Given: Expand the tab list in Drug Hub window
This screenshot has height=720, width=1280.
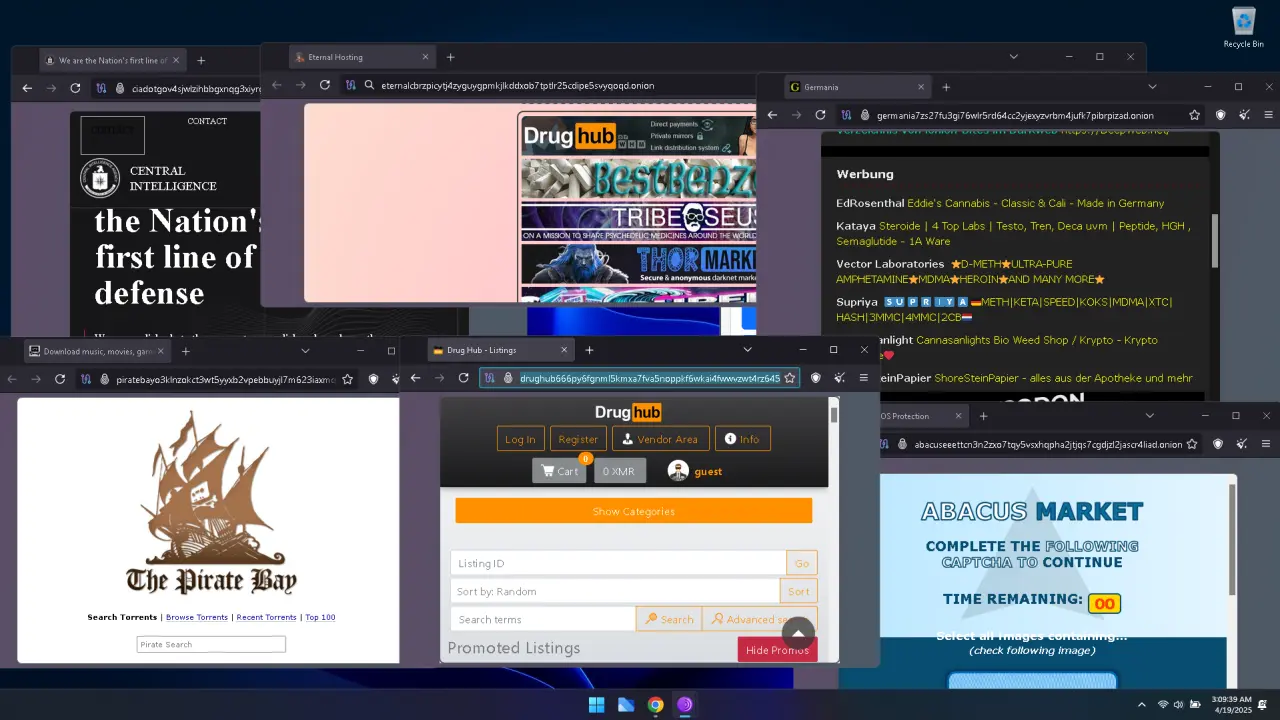Looking at the screenshot, I should pyautogui.click(x=747, y=350).
